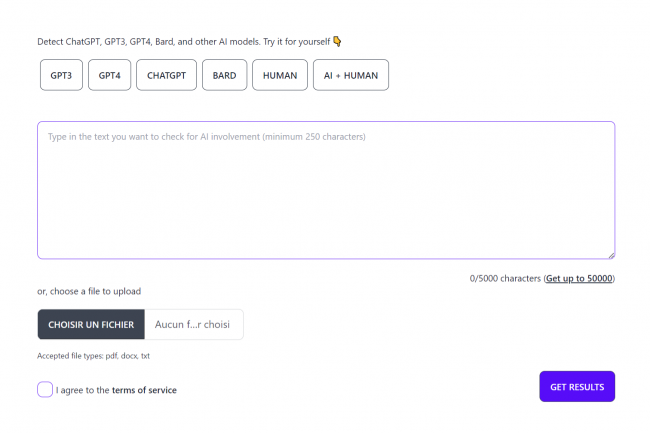Click the pointing hand emoji icon
650x433 pixels.
pyautogui.click(x=337, y=41)
